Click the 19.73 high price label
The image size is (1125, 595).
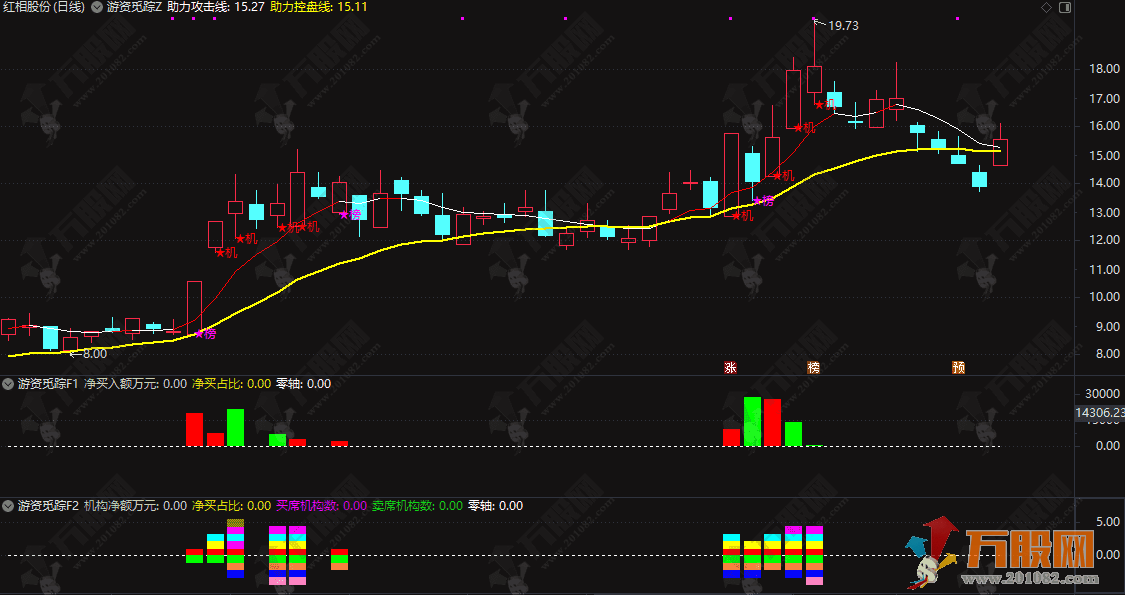coord(843,26)
